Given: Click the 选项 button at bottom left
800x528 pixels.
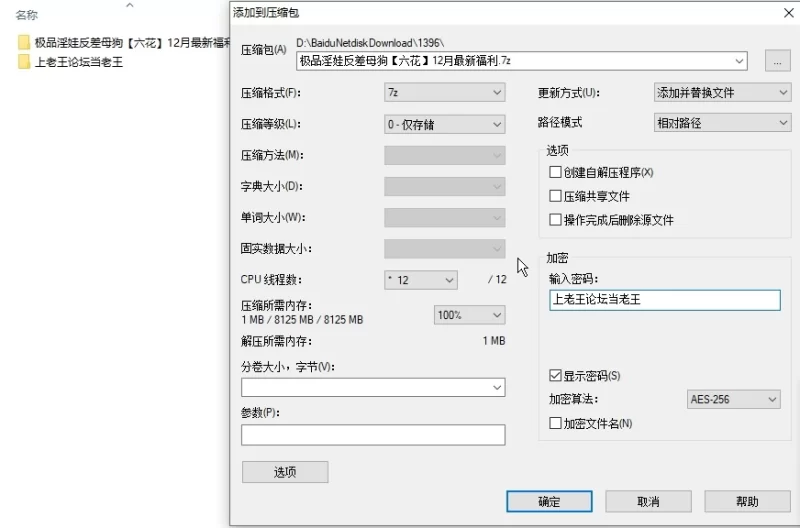Looking at the screenshot, I should tap(285, 472).
